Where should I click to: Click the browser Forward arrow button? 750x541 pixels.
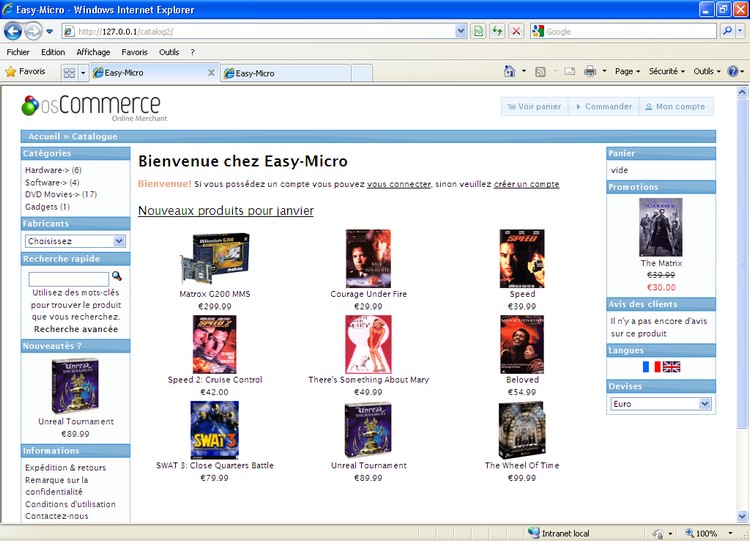33,32
